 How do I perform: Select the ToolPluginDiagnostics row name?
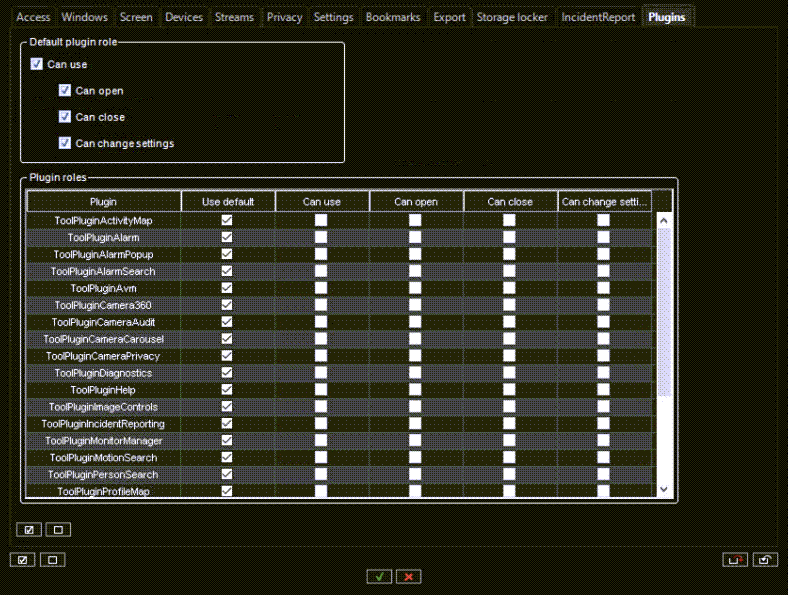[104, 373]
